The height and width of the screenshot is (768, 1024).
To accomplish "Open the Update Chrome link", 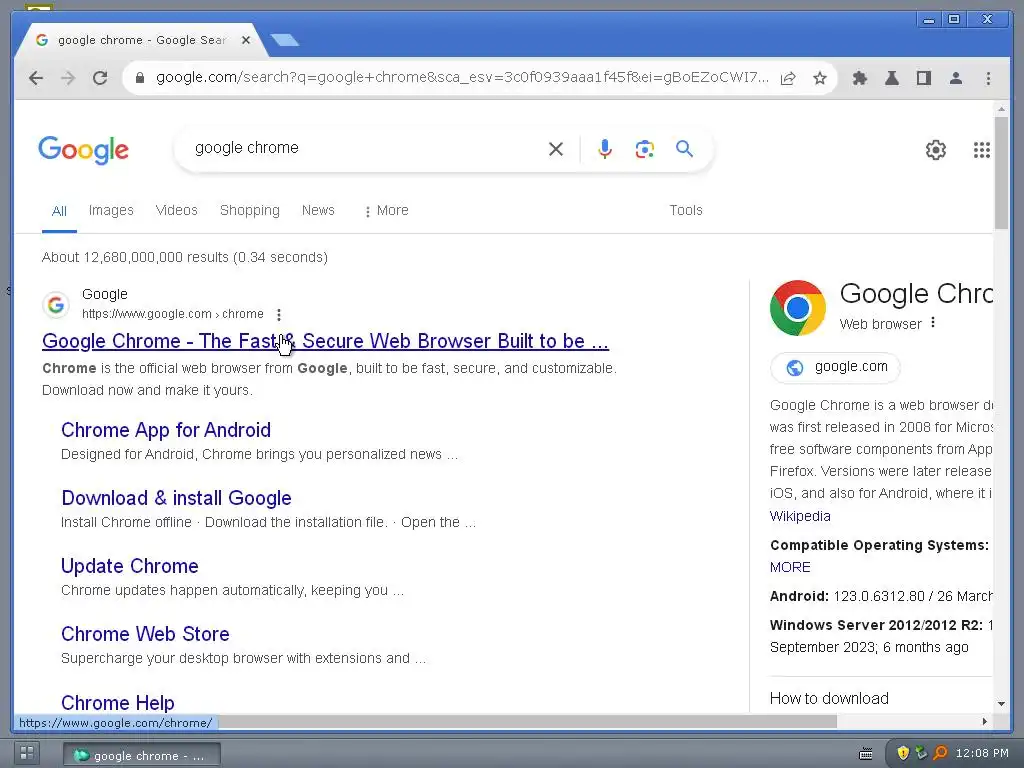I will 129,566.
